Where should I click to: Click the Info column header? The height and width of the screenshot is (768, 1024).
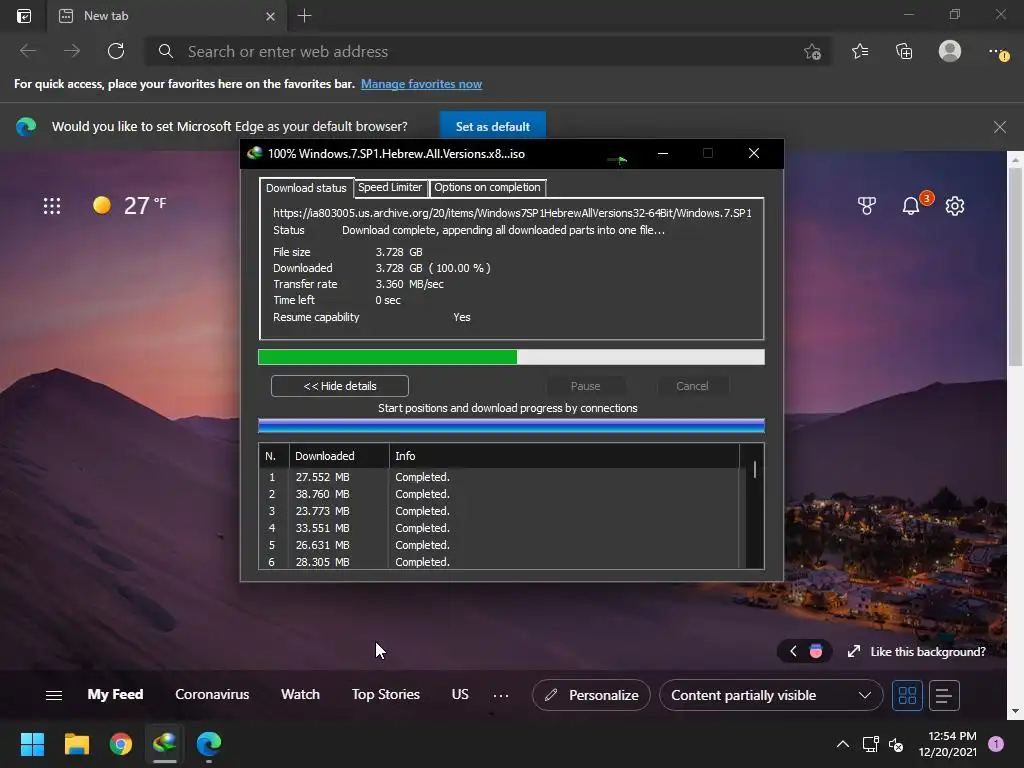tap(564, 456)
